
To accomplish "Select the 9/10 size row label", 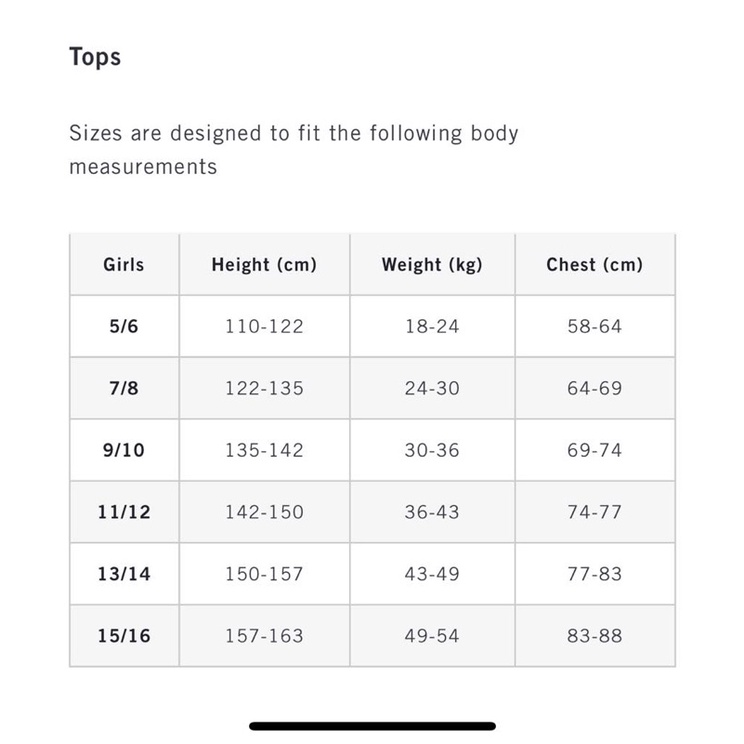I will coord(124,450).
